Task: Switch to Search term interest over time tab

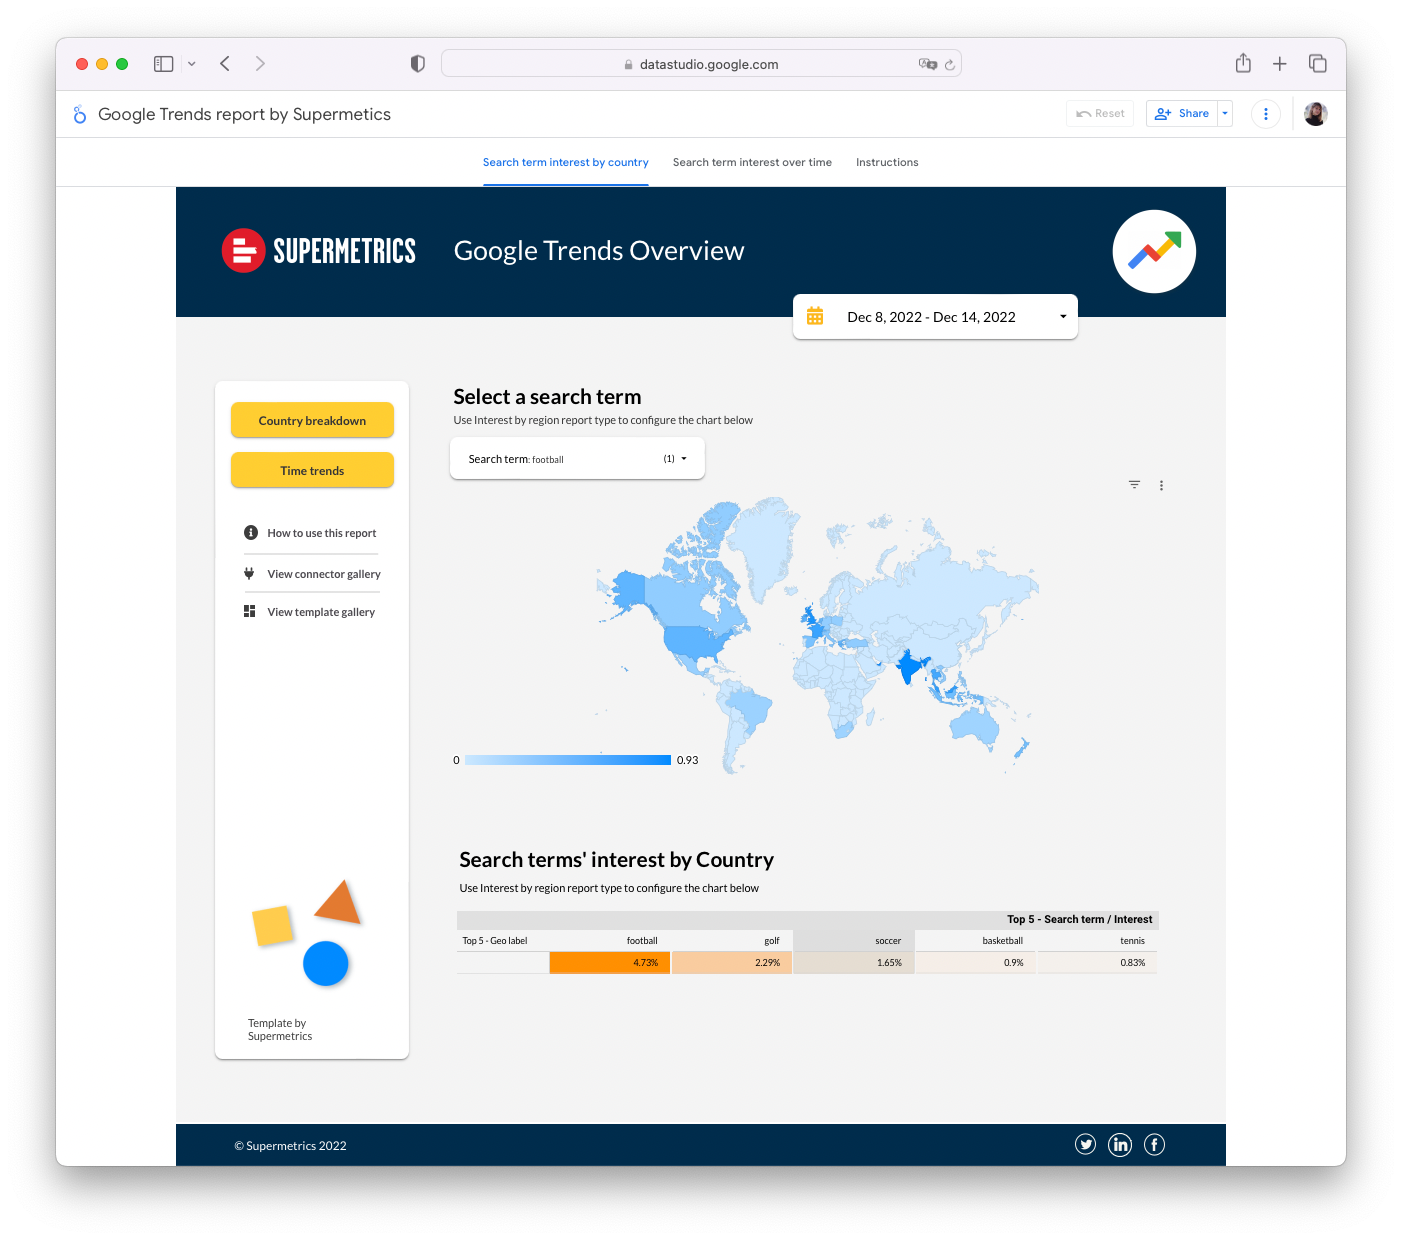Action: (x=752, y=162)
